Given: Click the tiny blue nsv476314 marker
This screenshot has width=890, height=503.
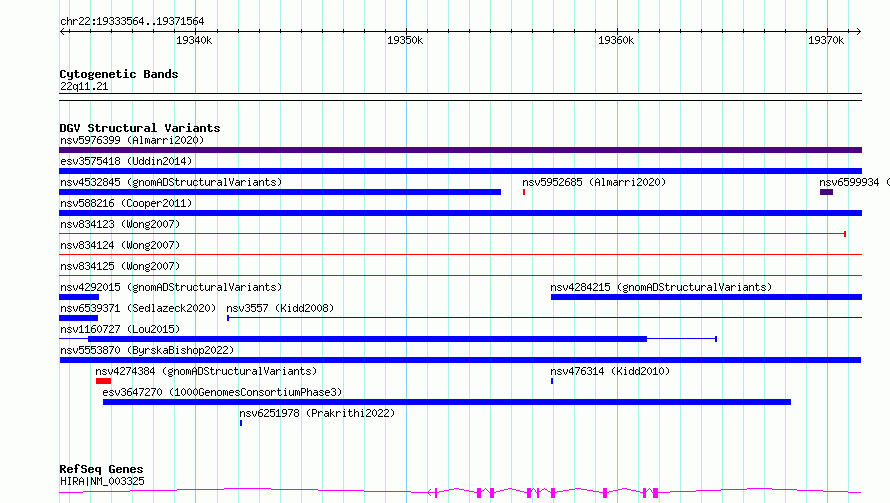Looking at the screenshot, I should pyautogui.click(x=552, y=381).
